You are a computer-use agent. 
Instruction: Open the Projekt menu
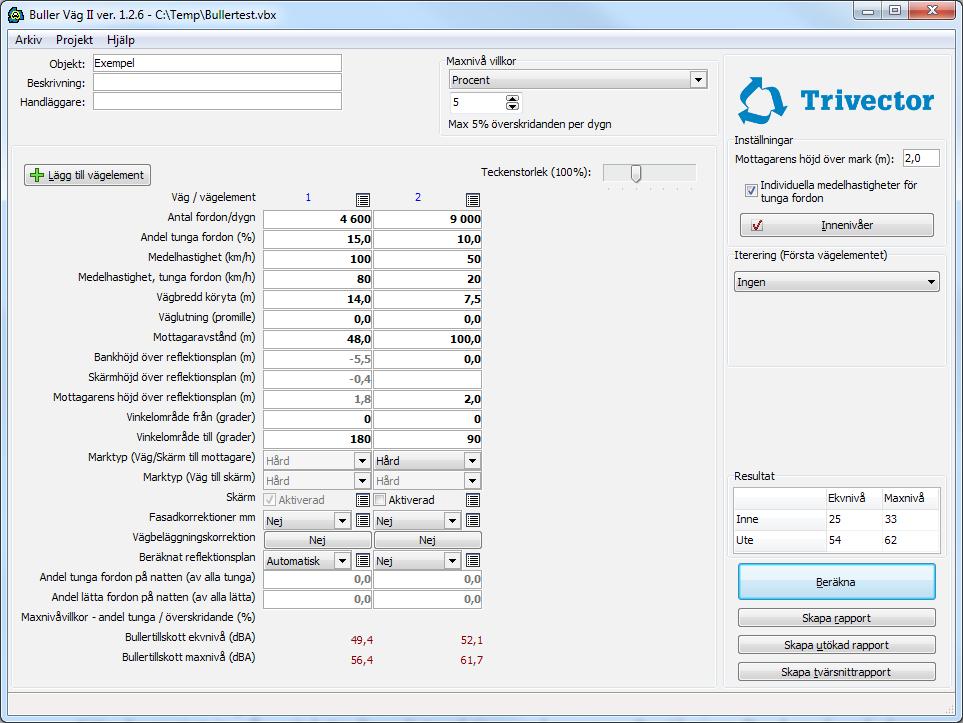(74, 40)
